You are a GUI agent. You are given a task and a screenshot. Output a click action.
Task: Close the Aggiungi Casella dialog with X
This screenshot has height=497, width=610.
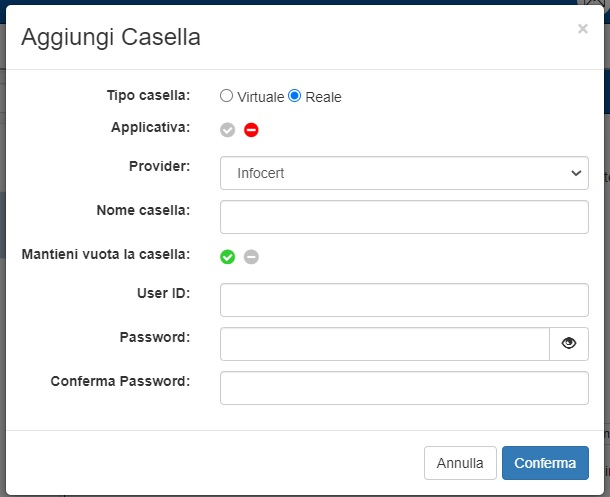pos(582,29)
